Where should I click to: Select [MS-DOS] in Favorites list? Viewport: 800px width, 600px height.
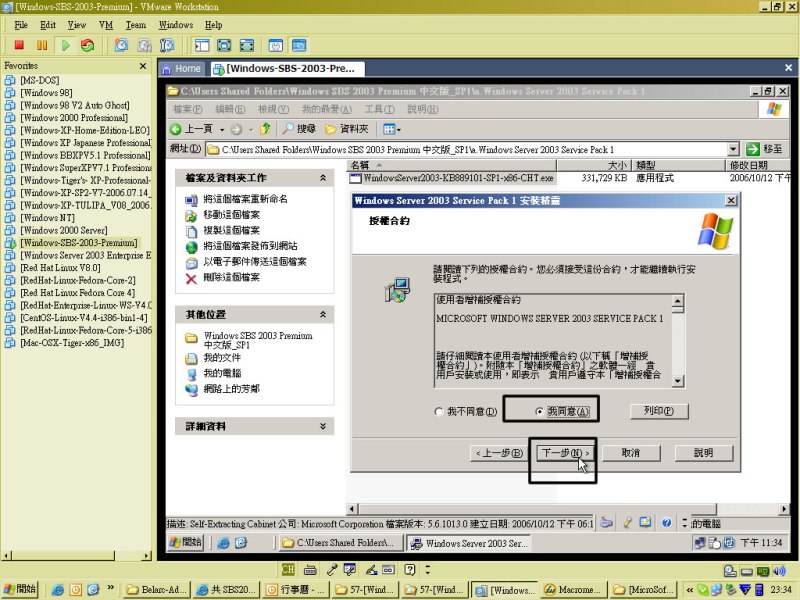(40, 80)
